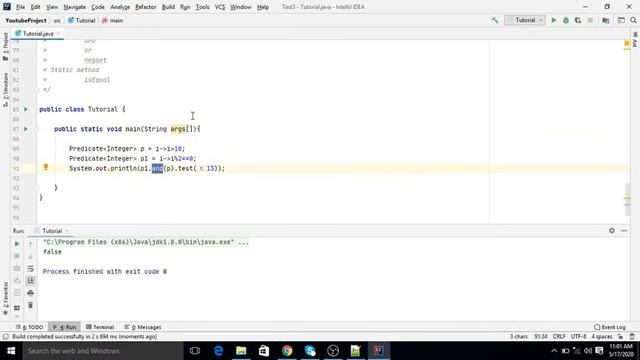The image size is (640, 360).
Task: Run with Coverage from the toolbar
Action: [x=578, y=20]
